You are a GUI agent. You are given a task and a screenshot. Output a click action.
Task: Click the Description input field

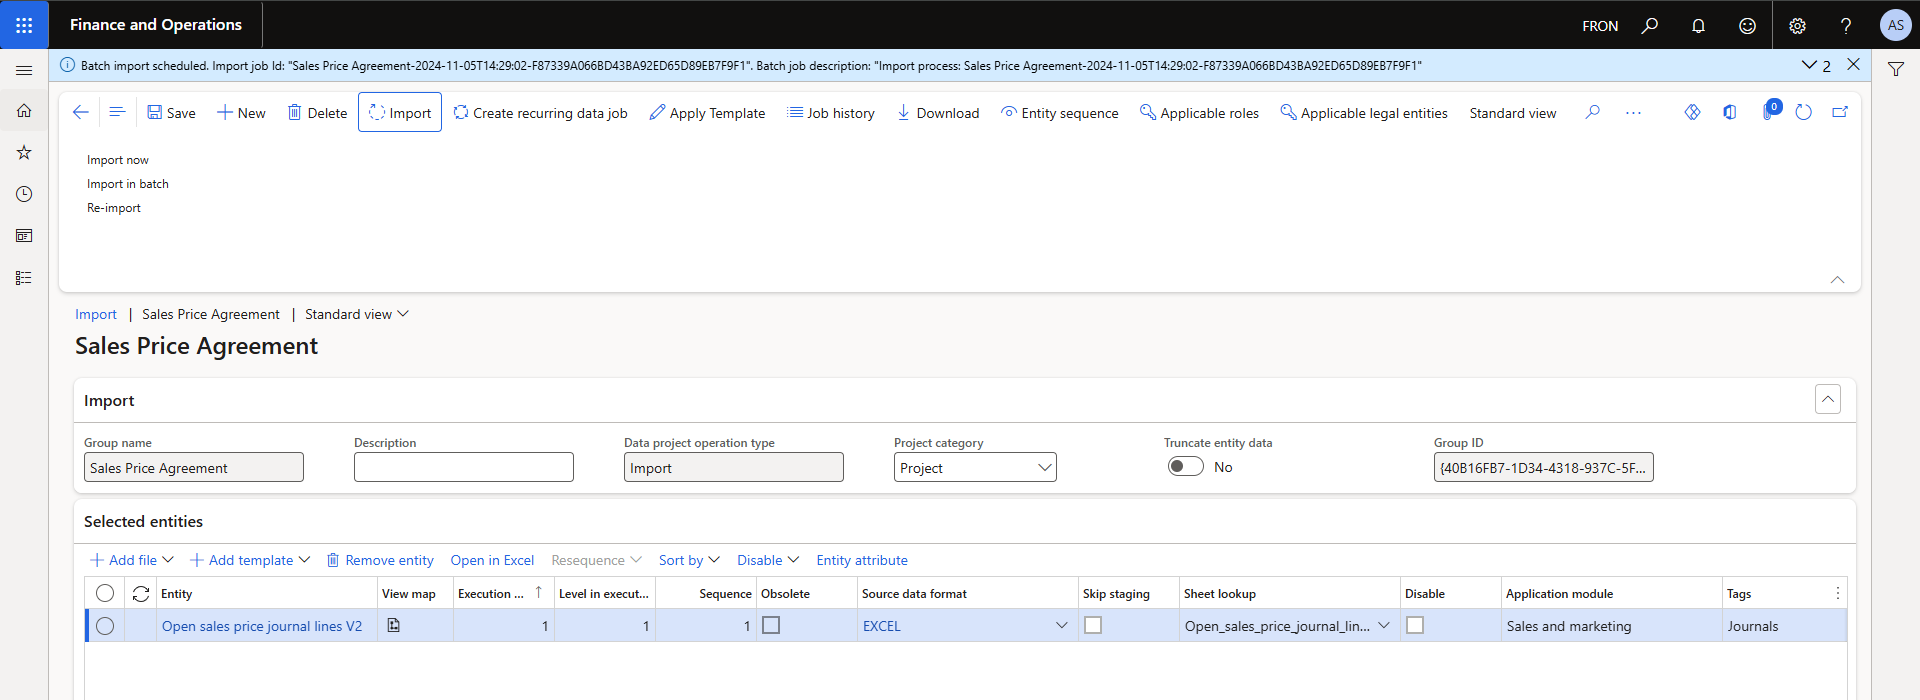click(463, 468)
